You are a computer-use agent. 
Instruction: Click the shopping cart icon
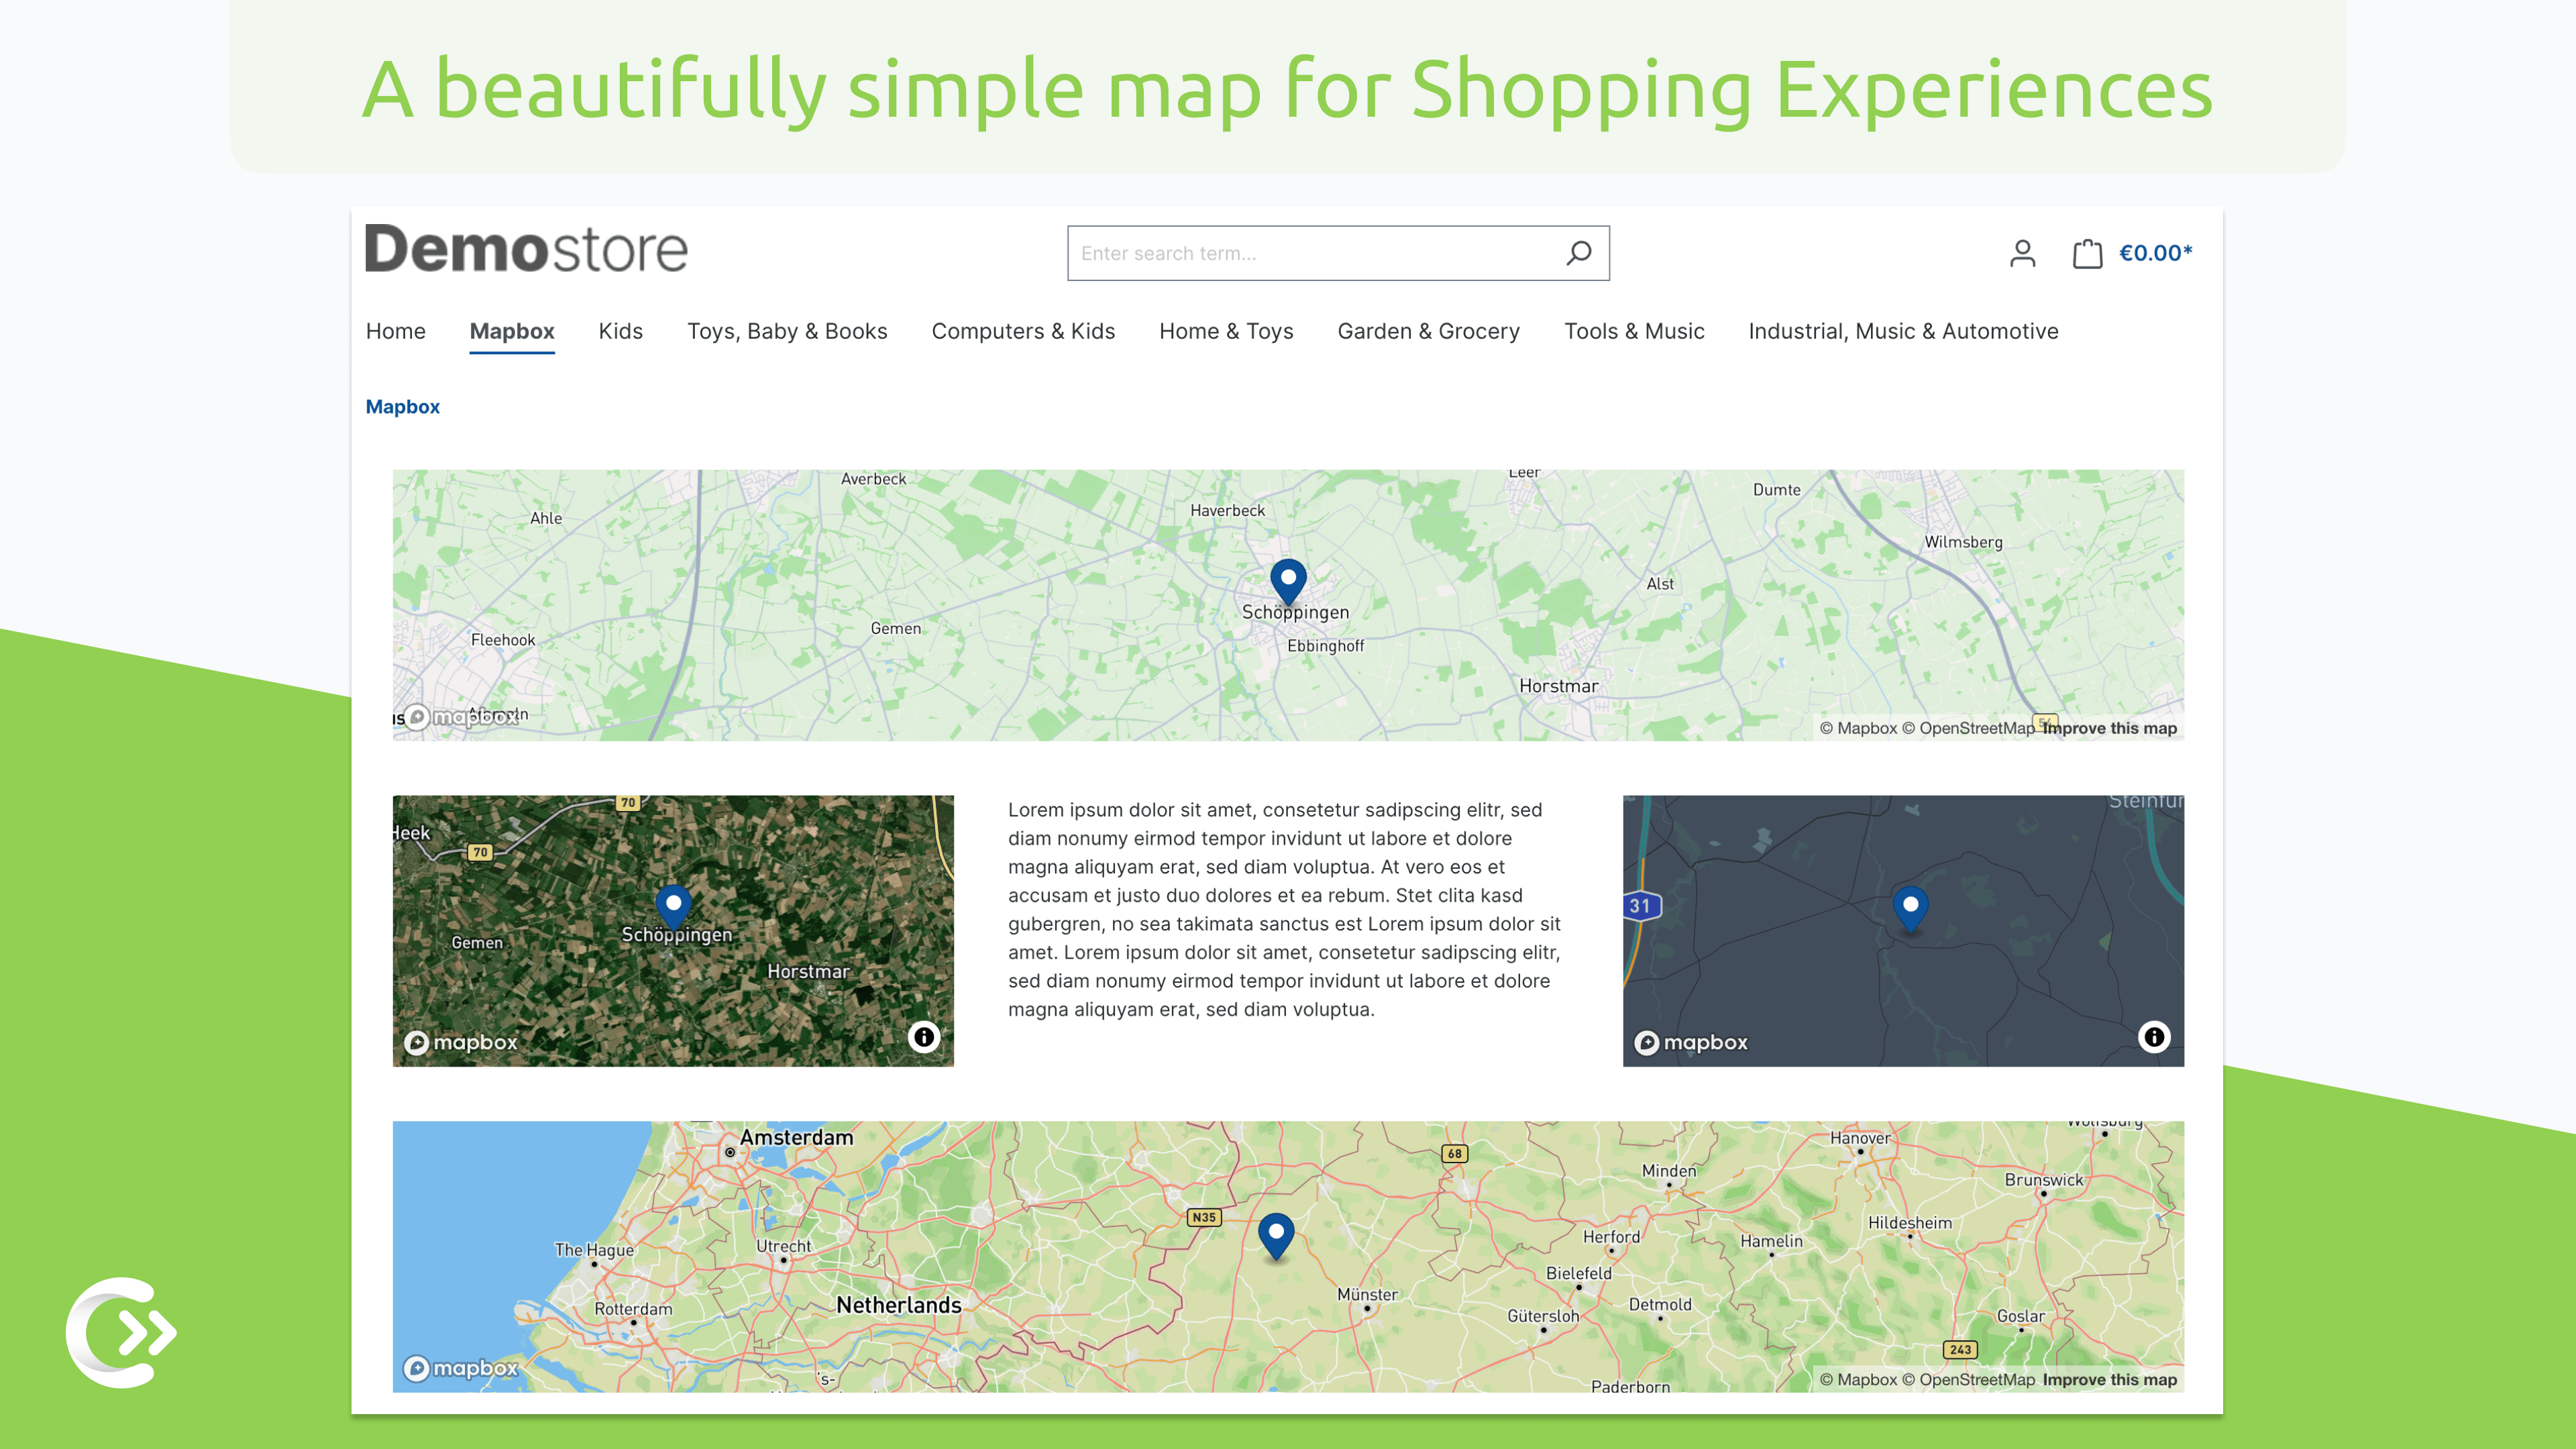(x=2084, y=253)
